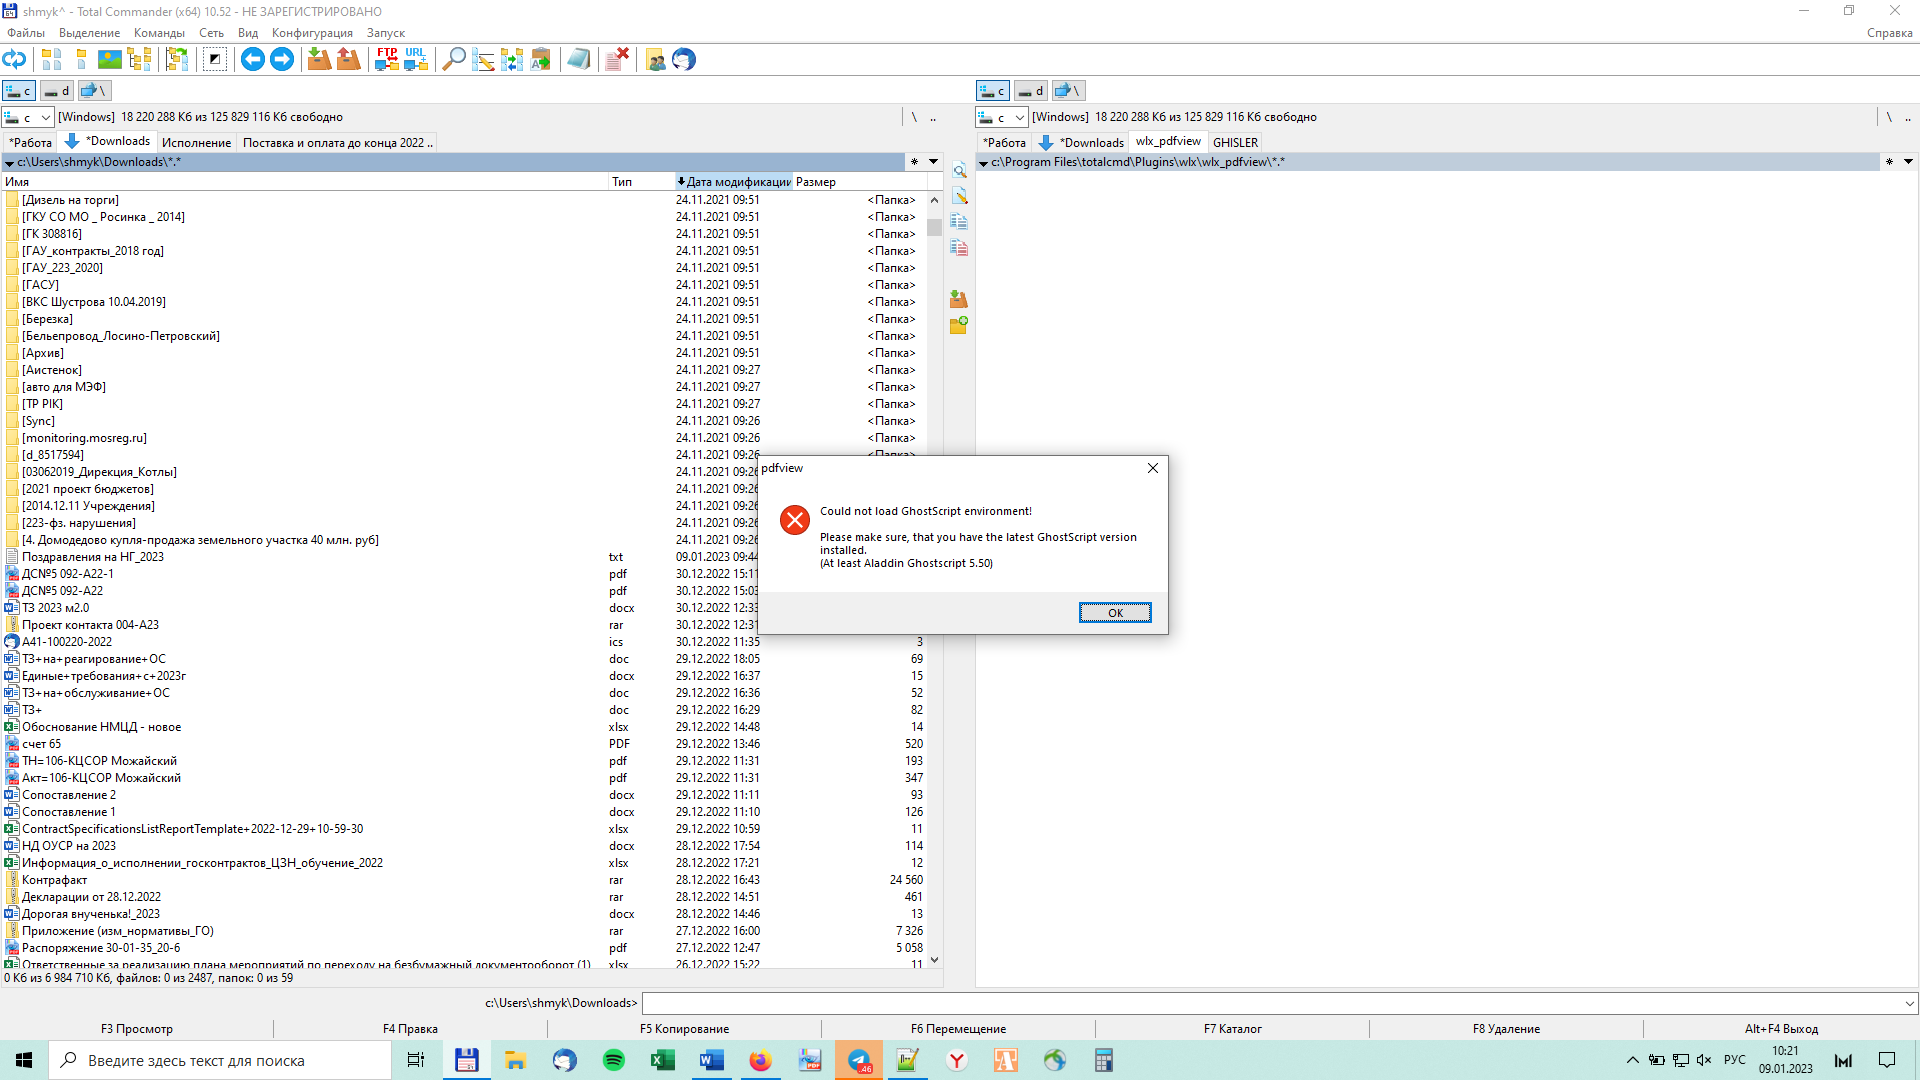Image resolution: width=1920 pixels, height=1080 pixels.
Task: Switch to the GHISLER tab in right panel
Action: pyautogui.click(x=1235, y=143)
